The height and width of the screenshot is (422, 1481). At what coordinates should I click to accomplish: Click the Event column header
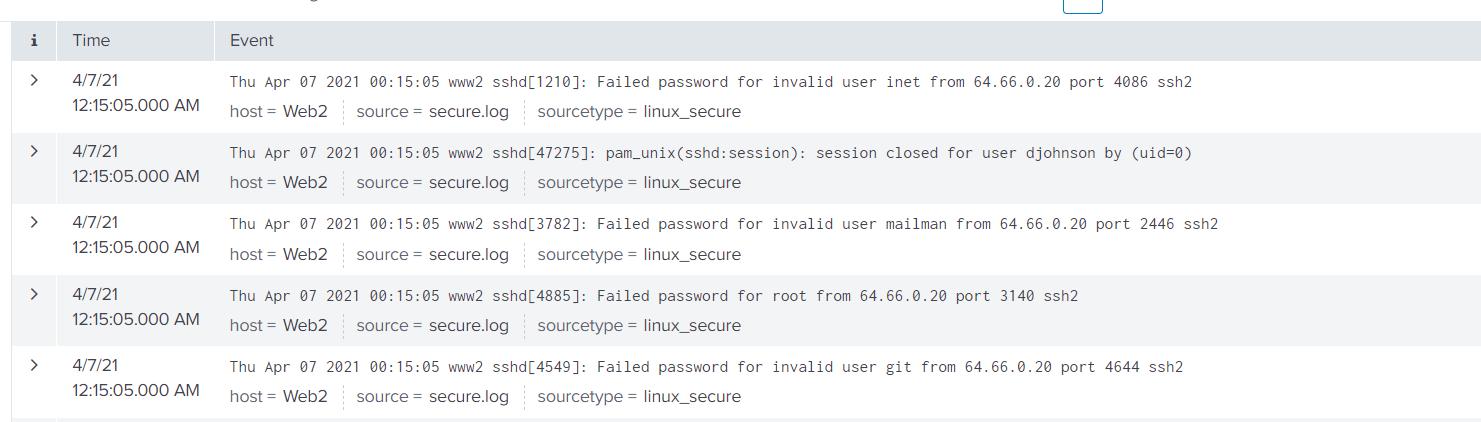[x=252, y=41]
